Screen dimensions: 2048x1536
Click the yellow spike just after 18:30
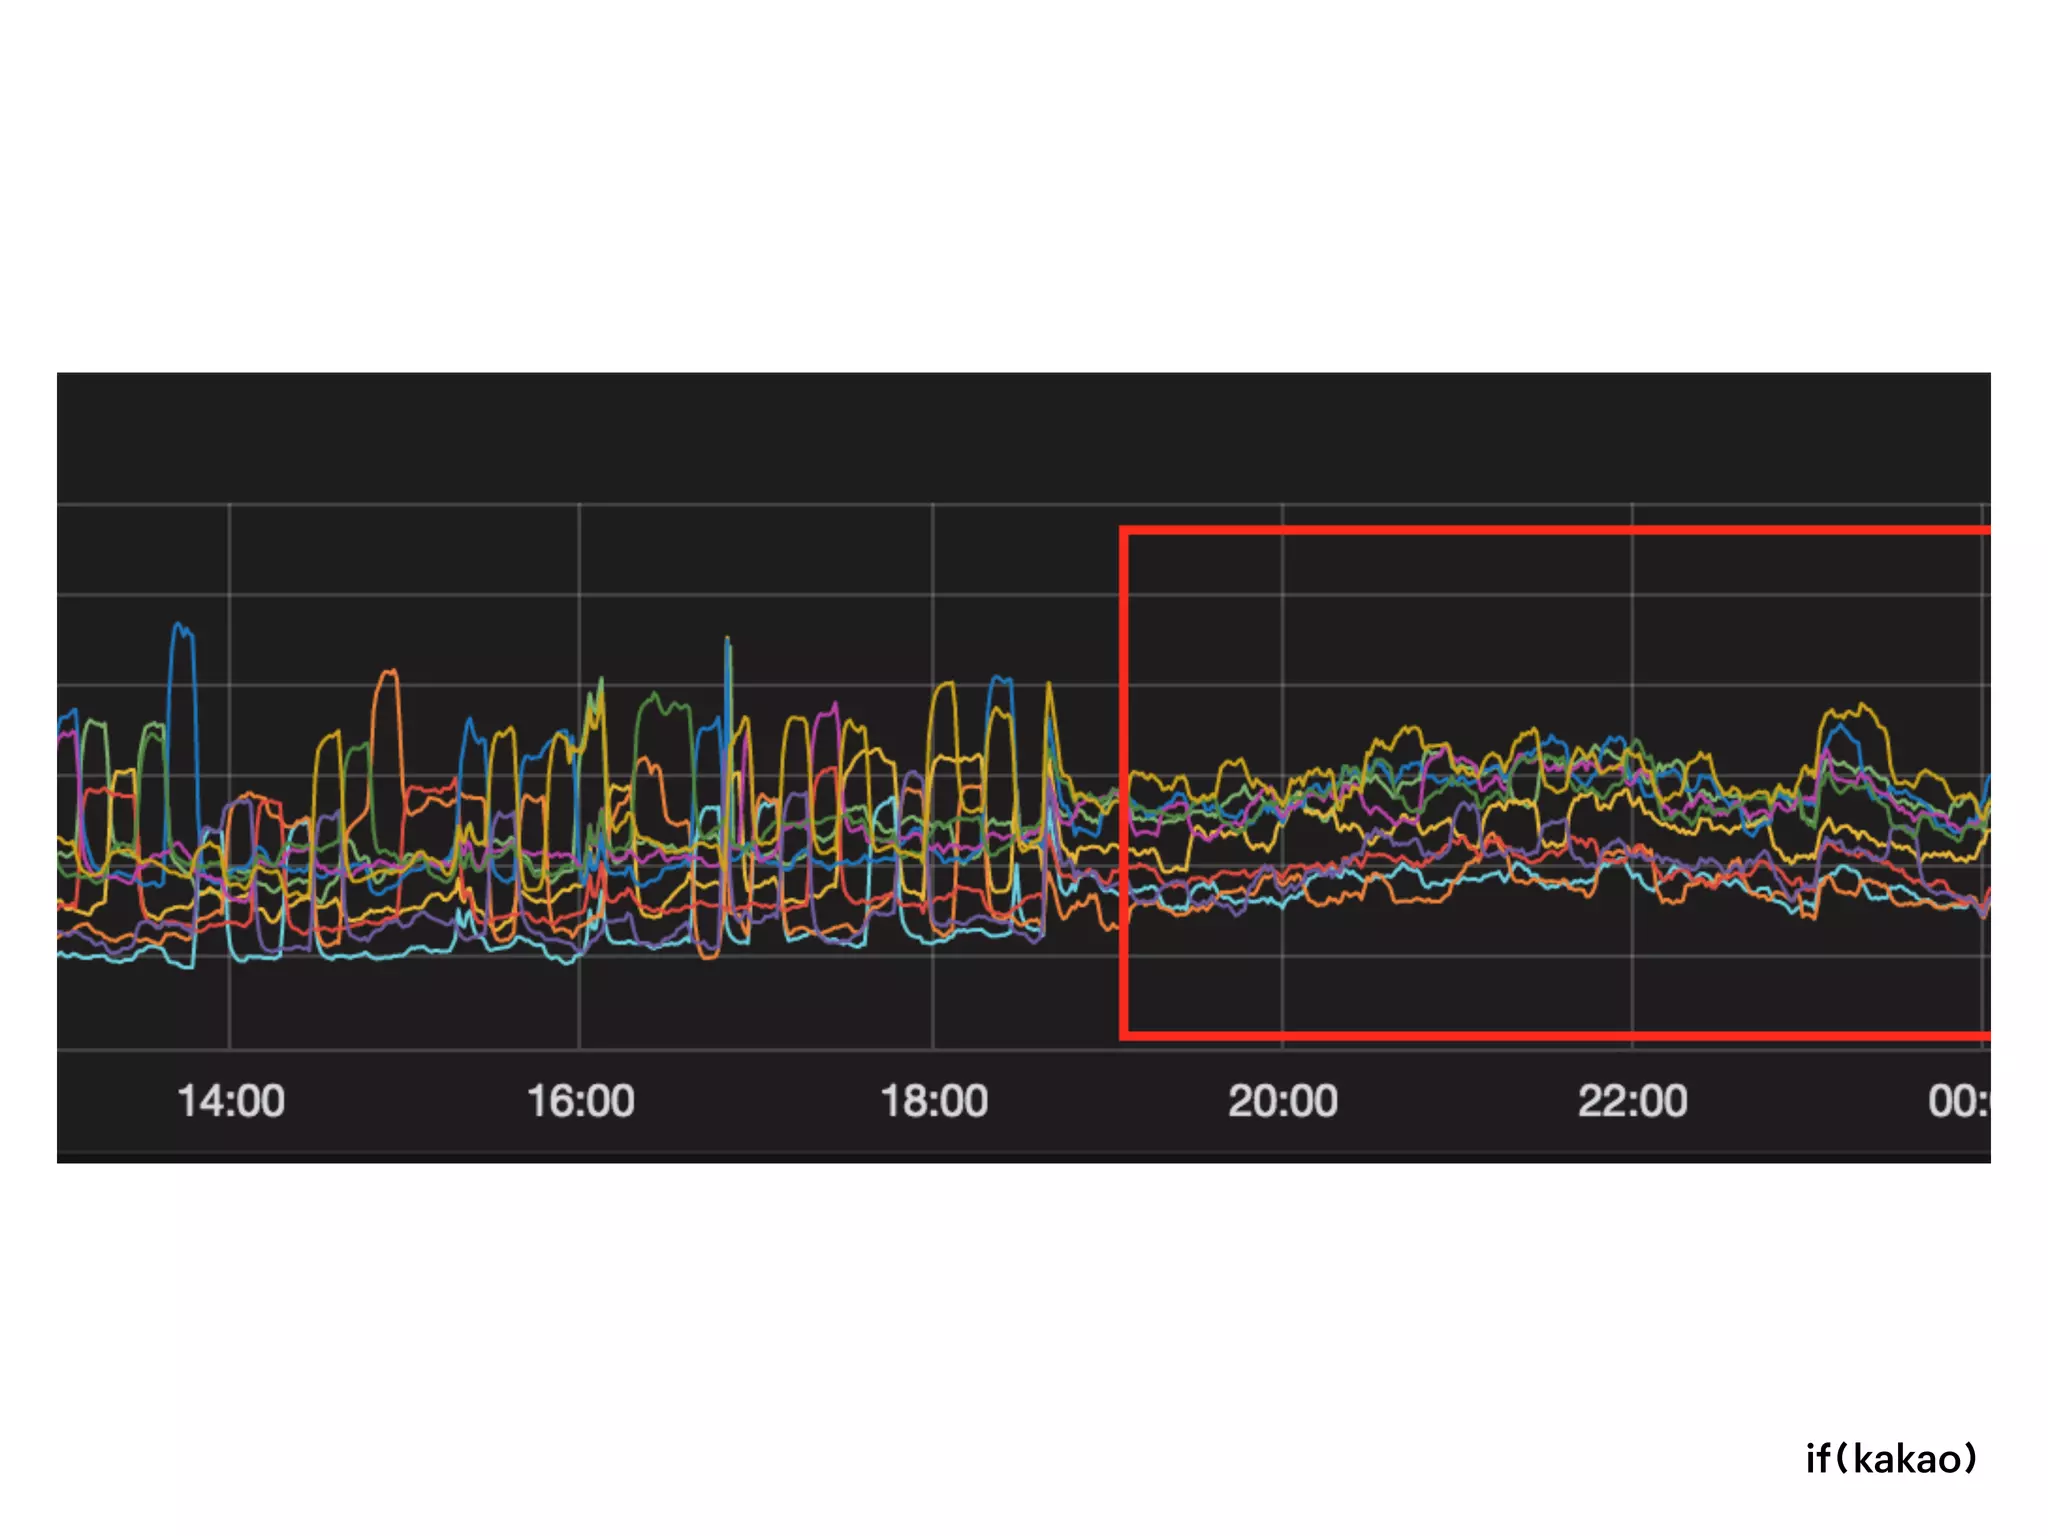point(1048,686)
